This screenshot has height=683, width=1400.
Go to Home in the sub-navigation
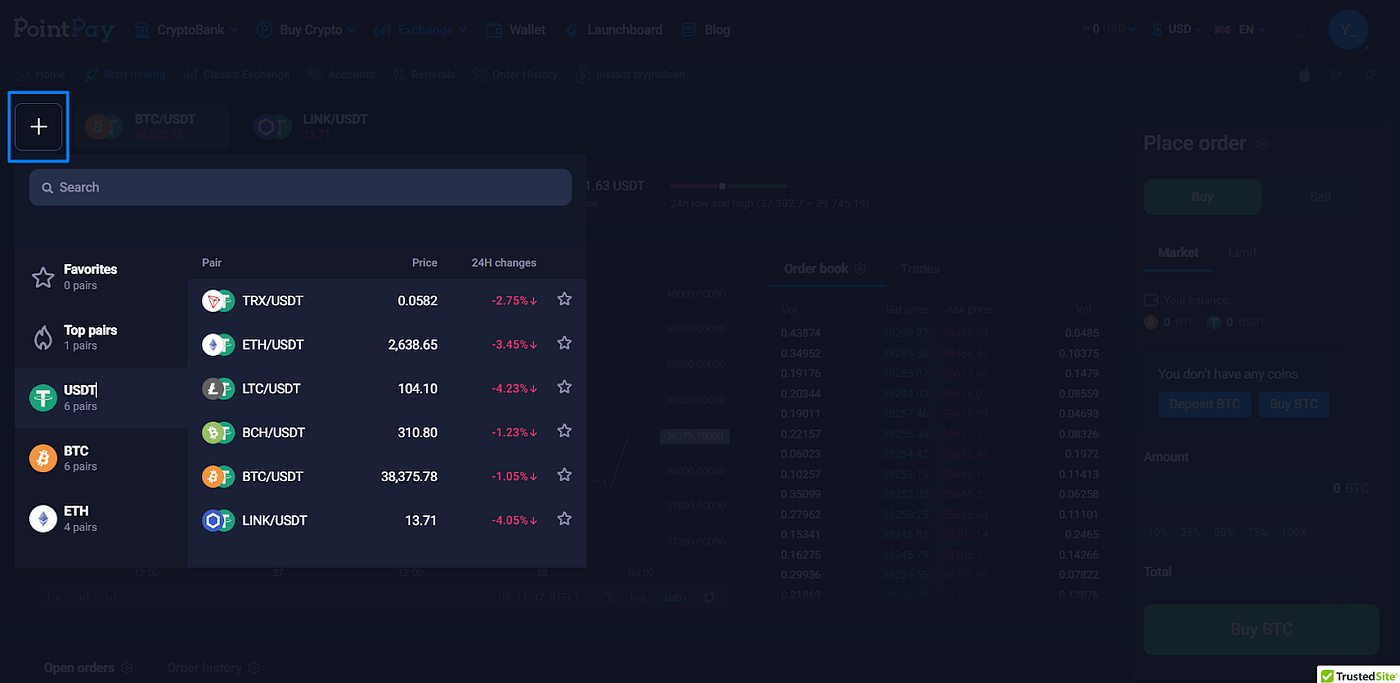pyautogui.click(x=42, y=74)
